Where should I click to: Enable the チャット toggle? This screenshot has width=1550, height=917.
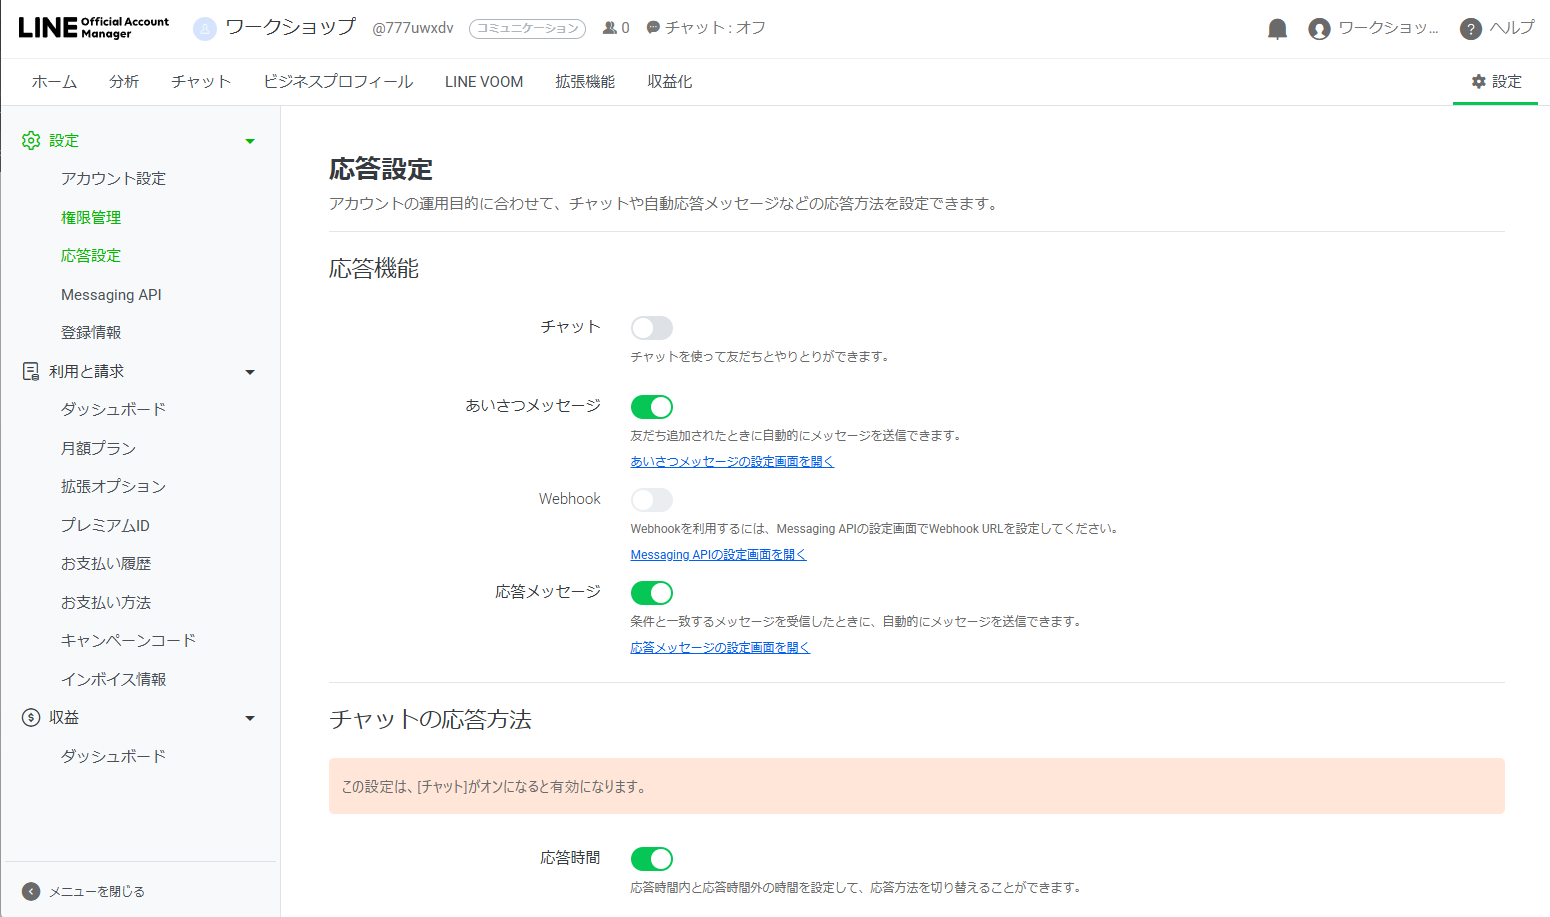pyautogui.click(x=651, y=327)
